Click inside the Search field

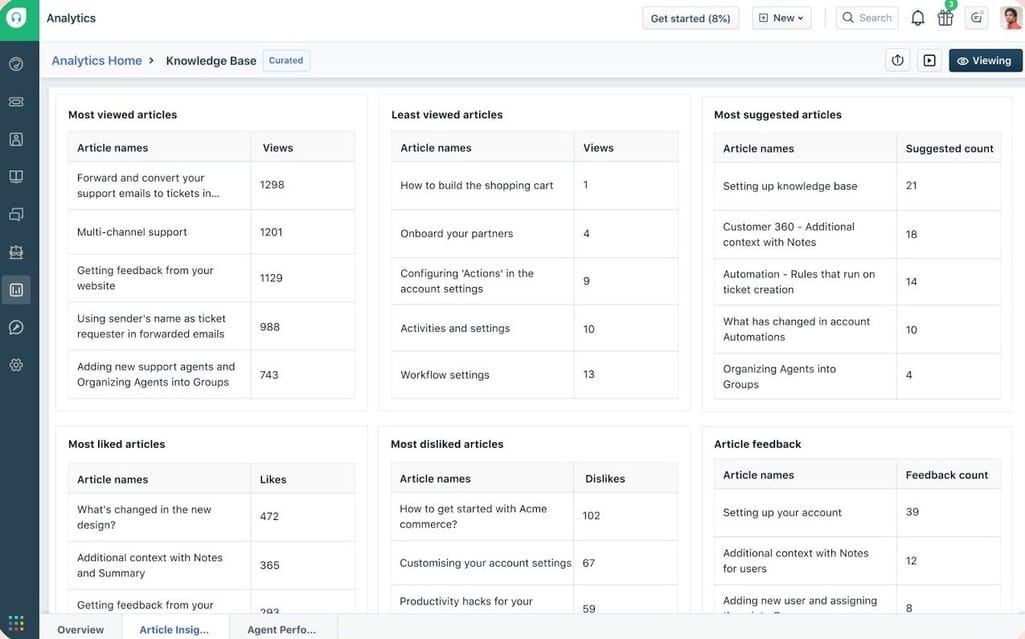[866, 17]
